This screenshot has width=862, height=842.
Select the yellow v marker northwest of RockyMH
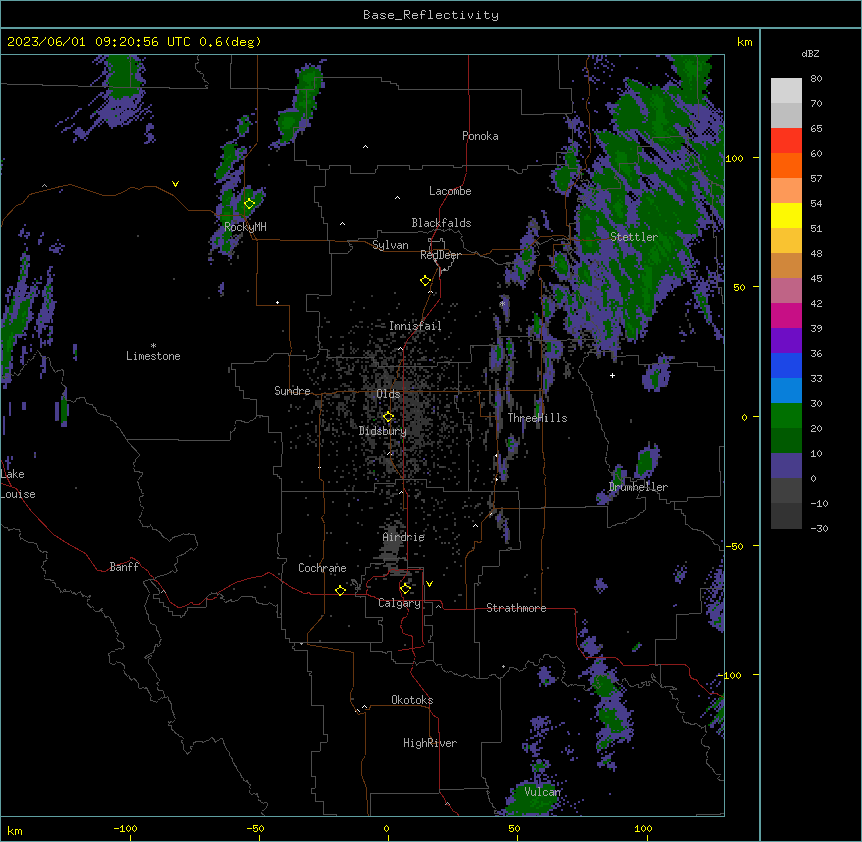[x=175, y=184]
